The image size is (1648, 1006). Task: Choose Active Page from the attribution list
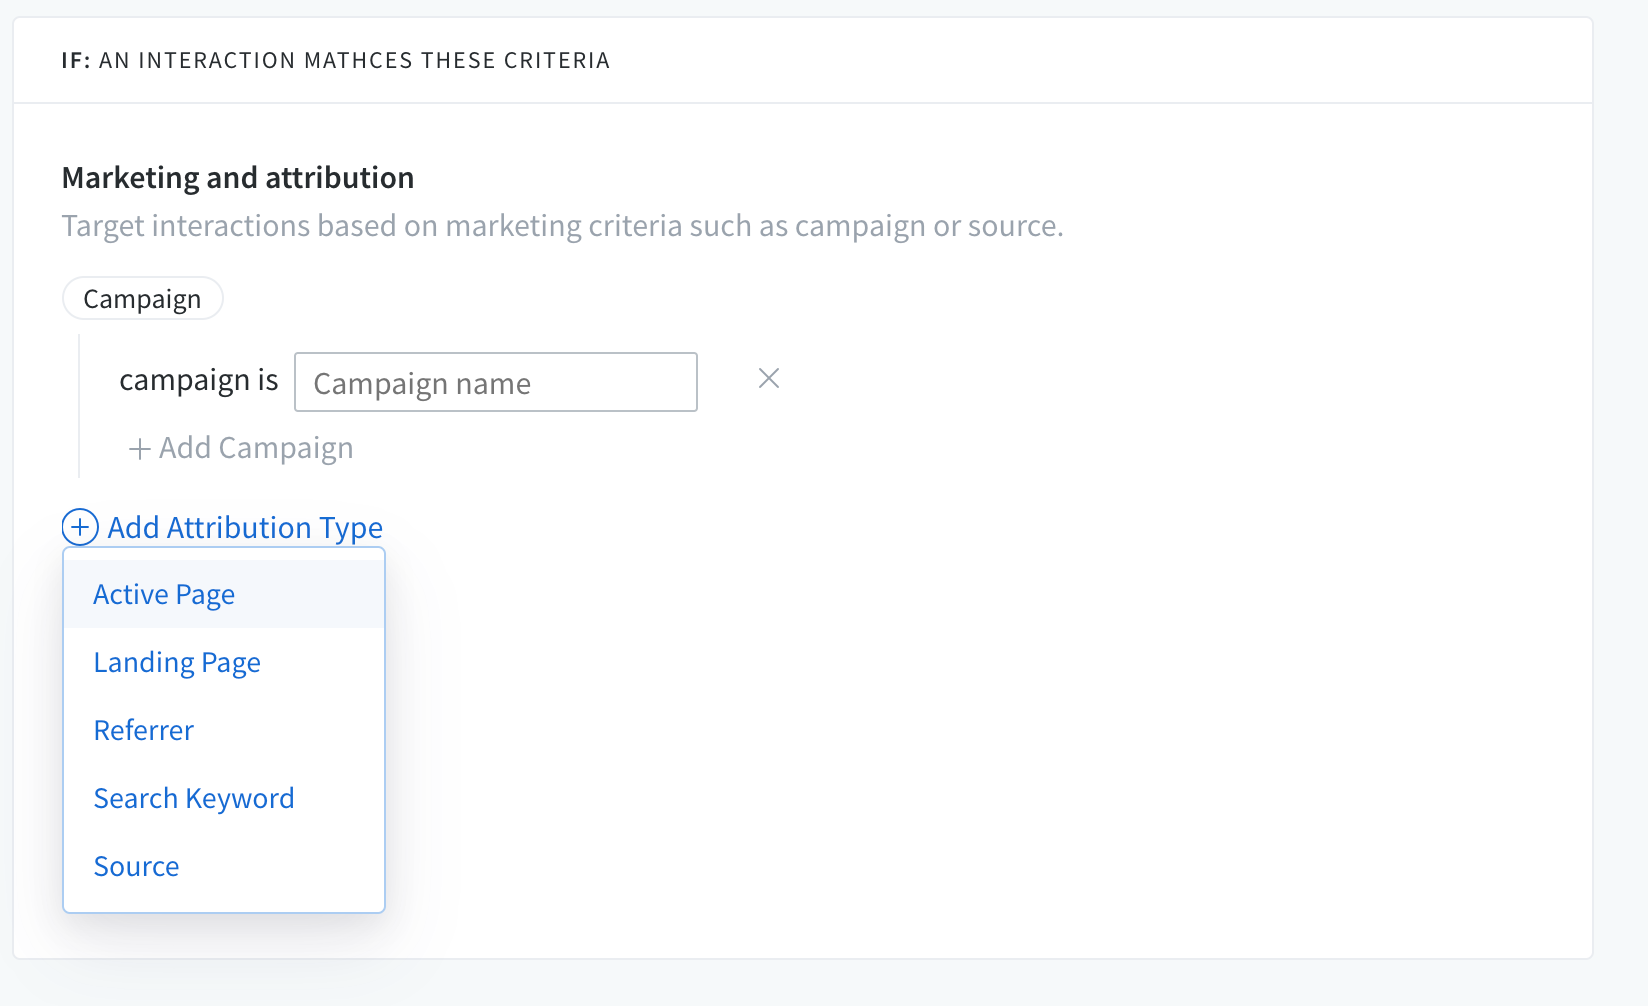coord(164,595)
